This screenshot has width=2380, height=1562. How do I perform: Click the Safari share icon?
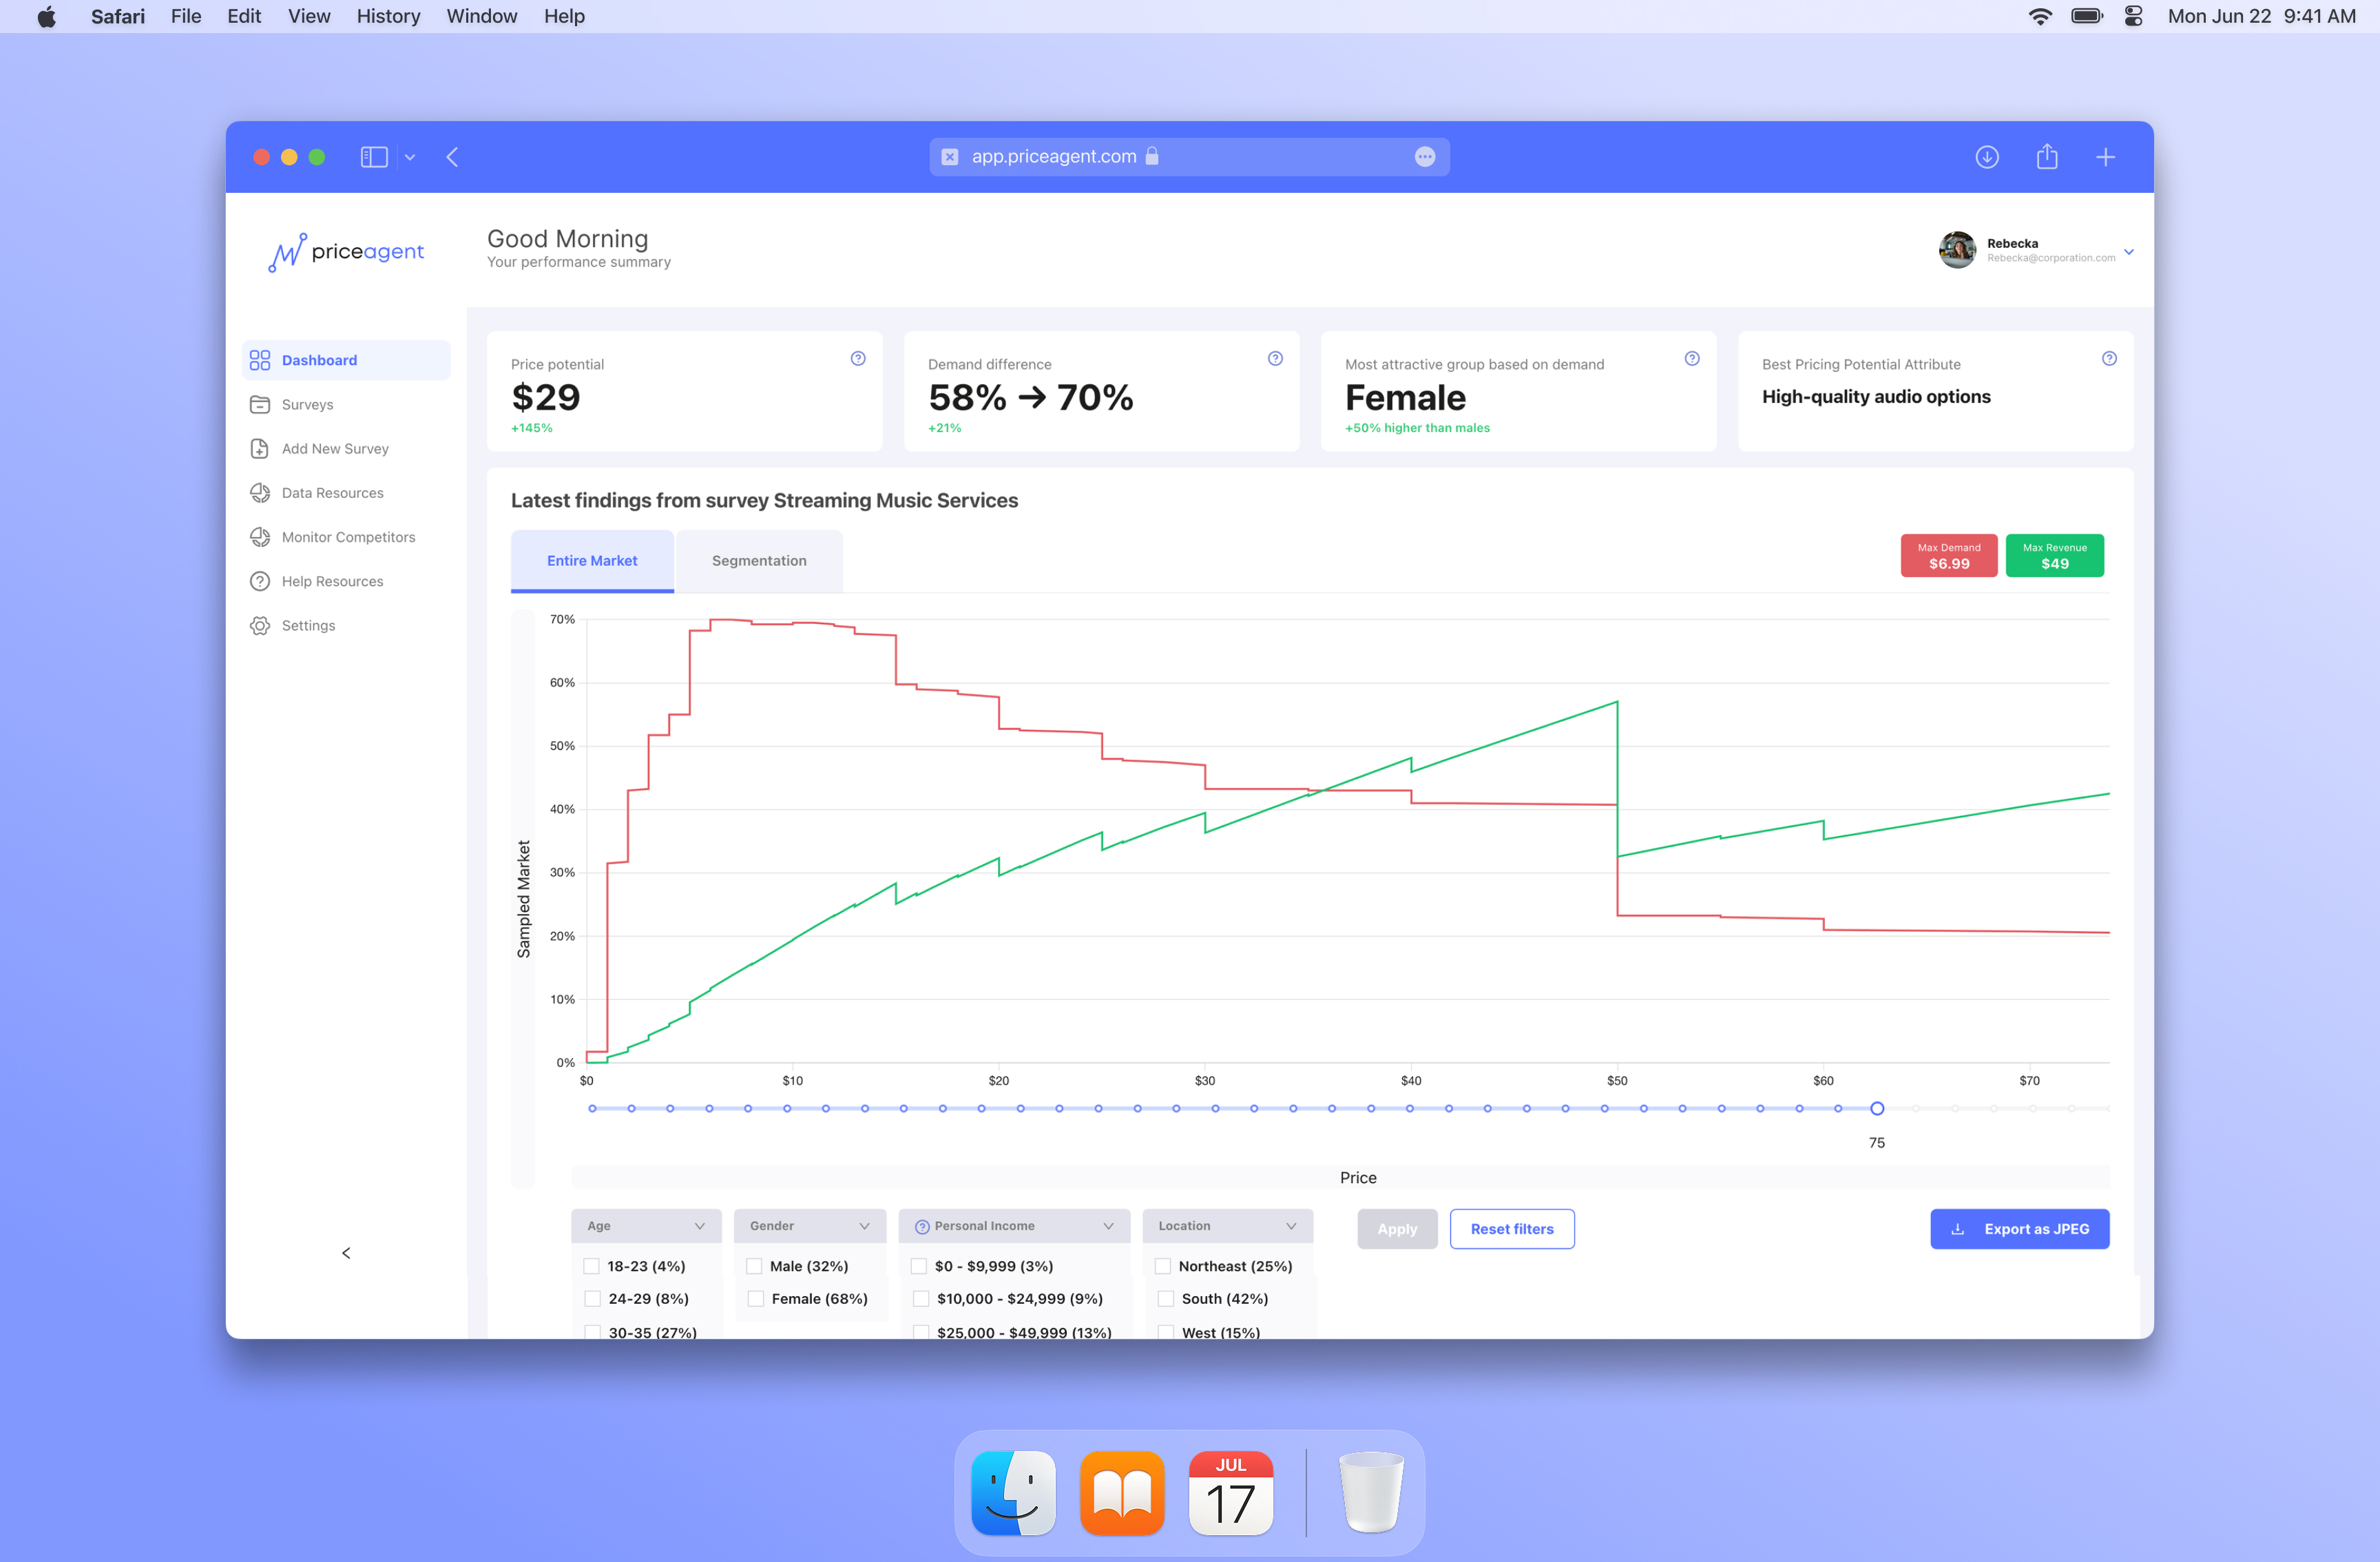(x=2047, y=157)
